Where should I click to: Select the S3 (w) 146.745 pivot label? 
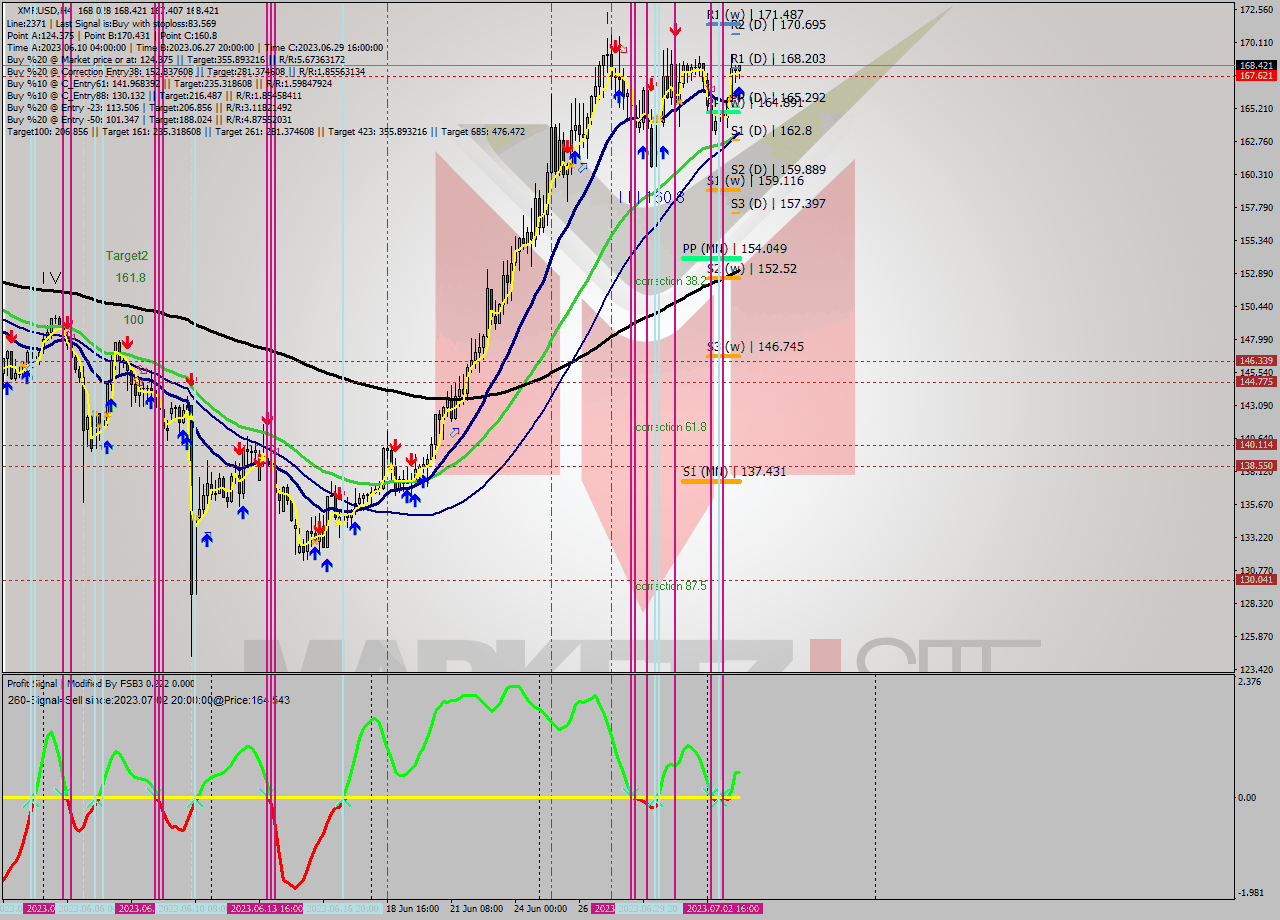[x=755, y=347]
